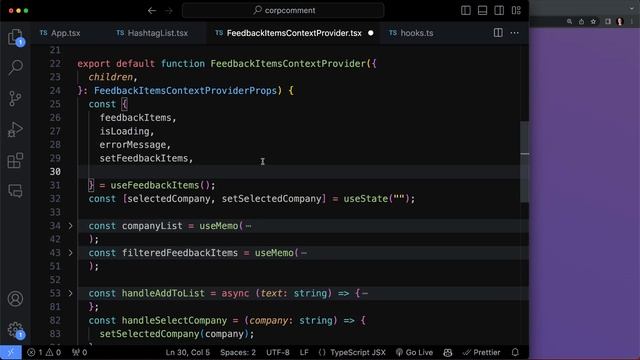Open remote window indicator in status bar
Image resolution: width=640 pixels, height=360 pixels.
[x=11, y=352]
